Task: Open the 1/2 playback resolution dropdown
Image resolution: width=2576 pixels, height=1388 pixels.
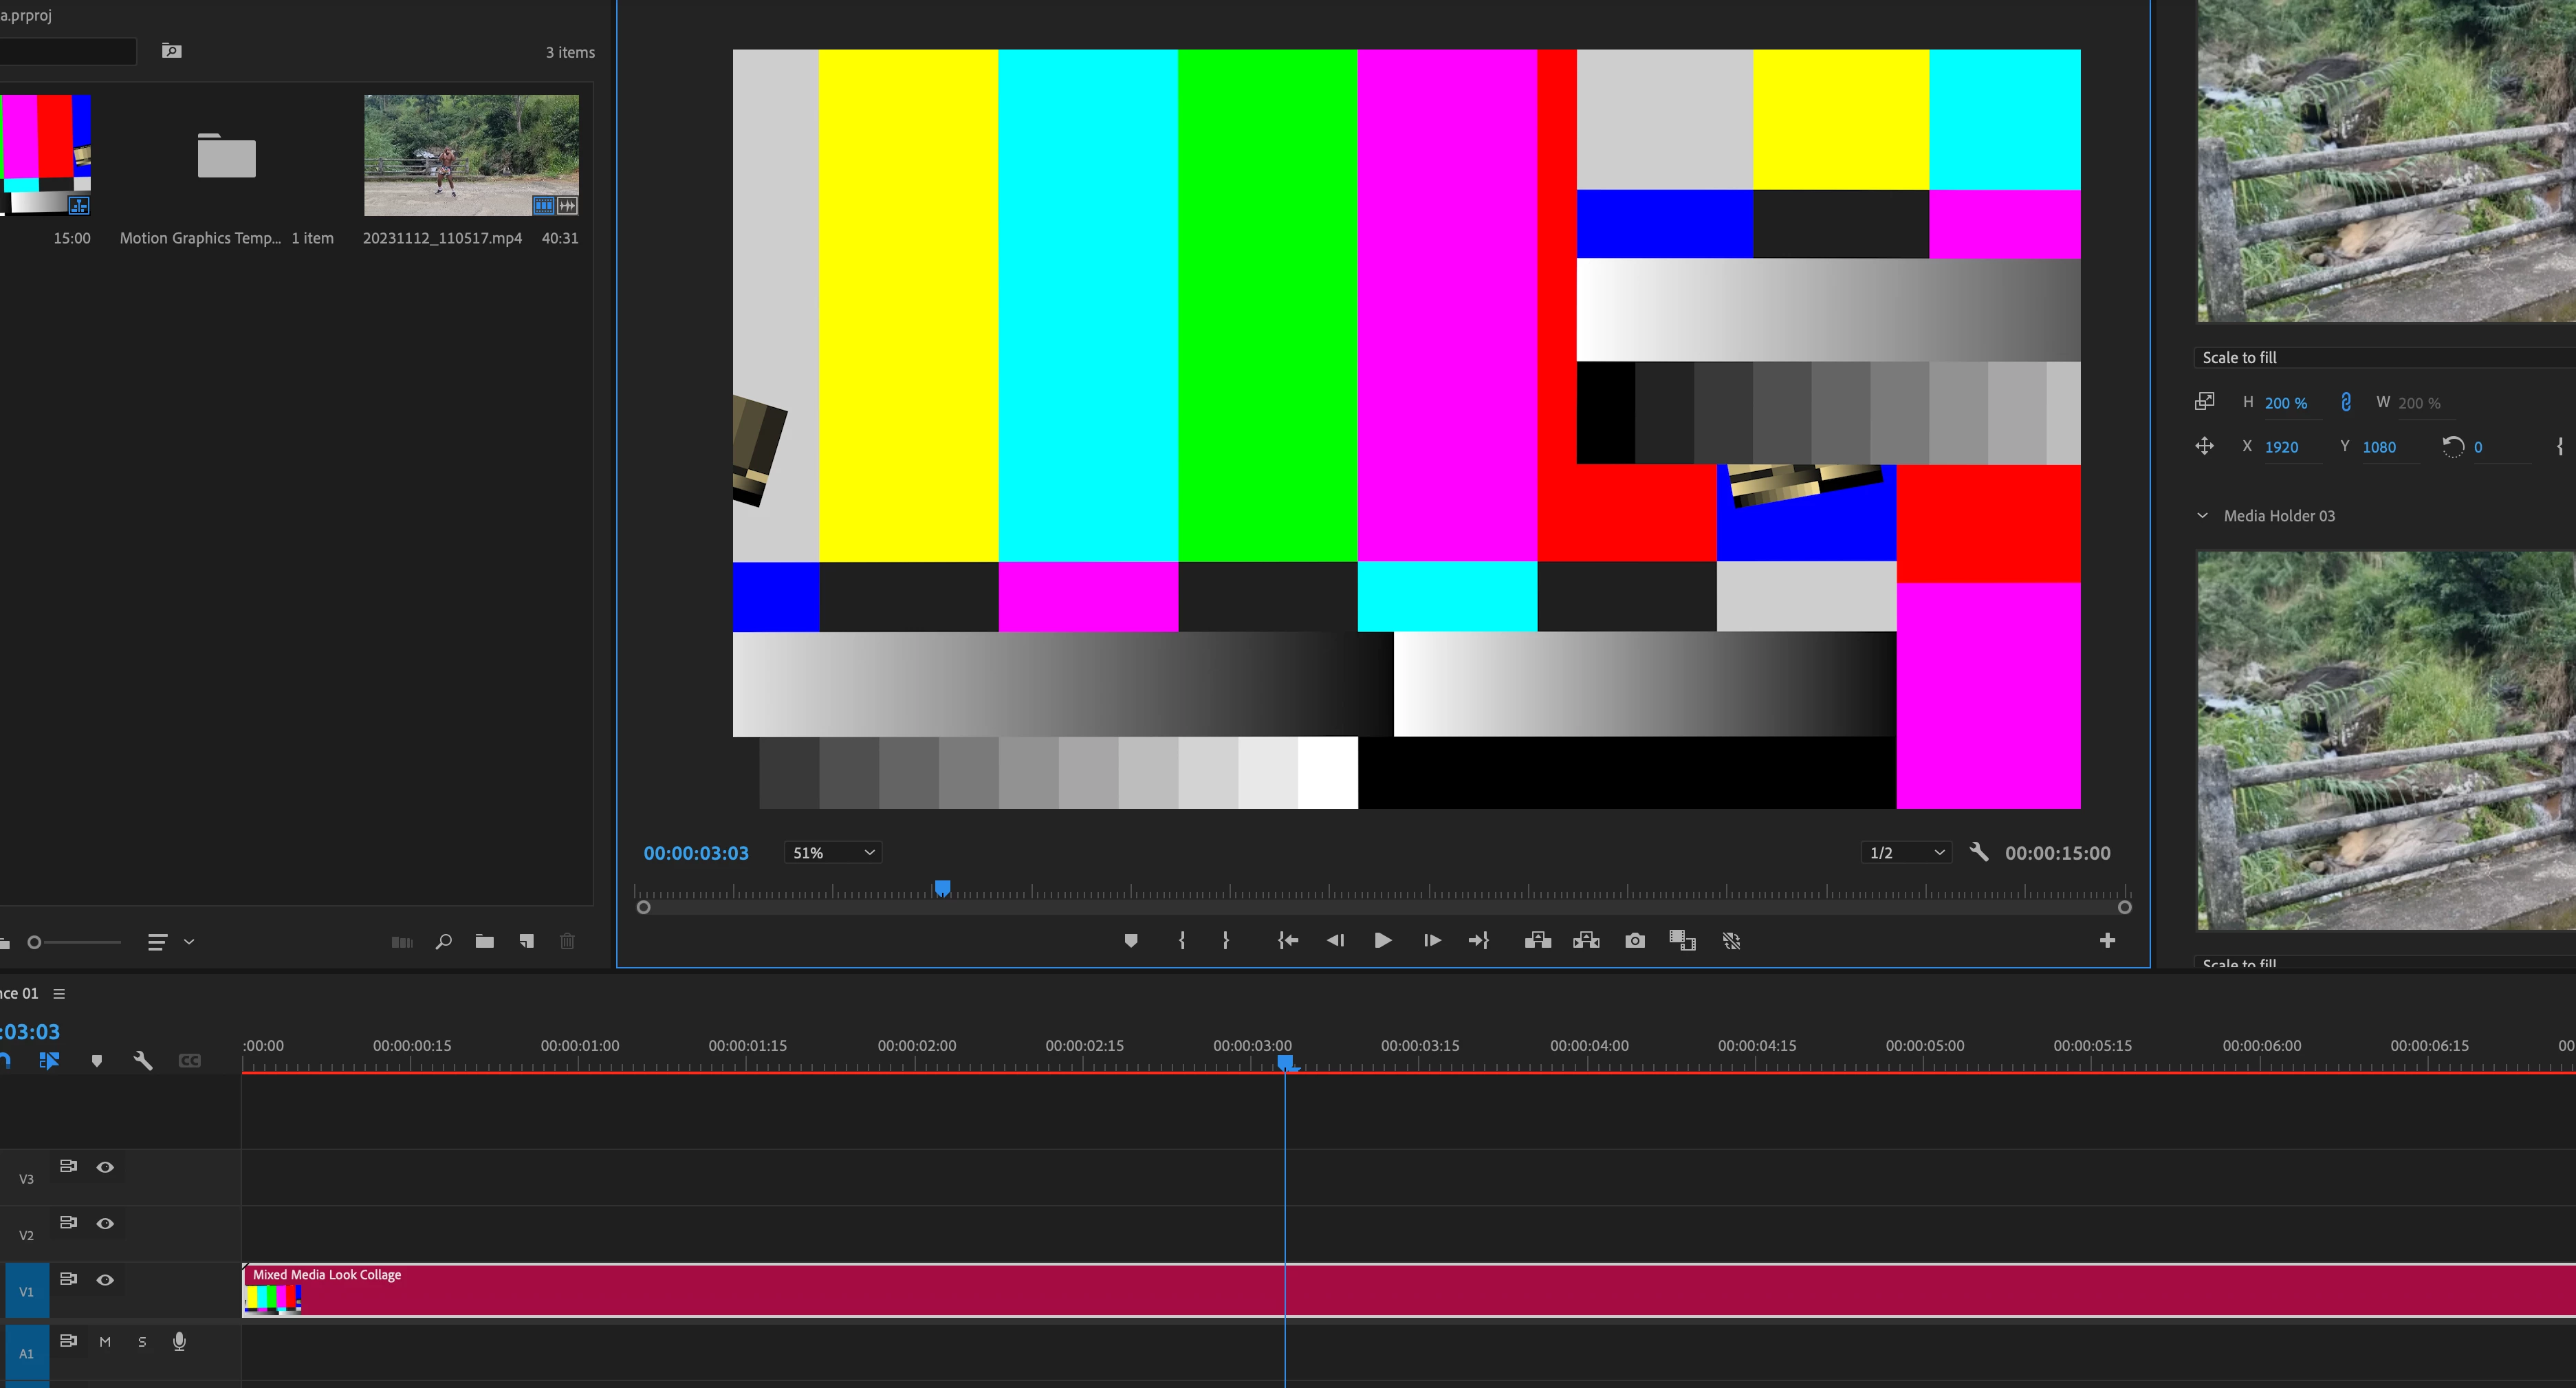Action: pyautogui.click(x=1906, y=852)
